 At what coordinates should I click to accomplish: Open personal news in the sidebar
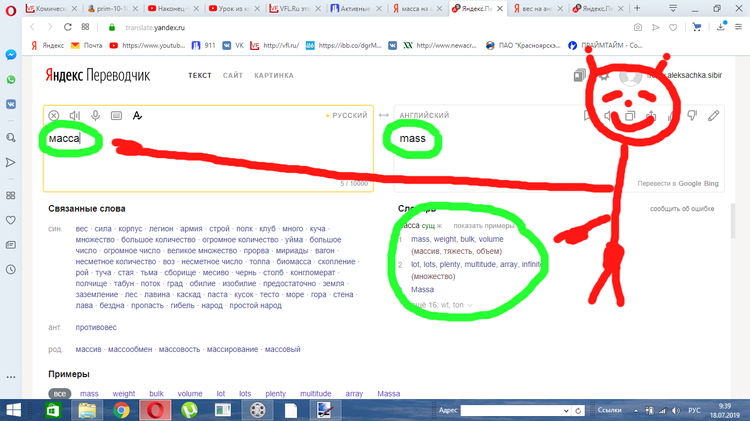point(11,245)
